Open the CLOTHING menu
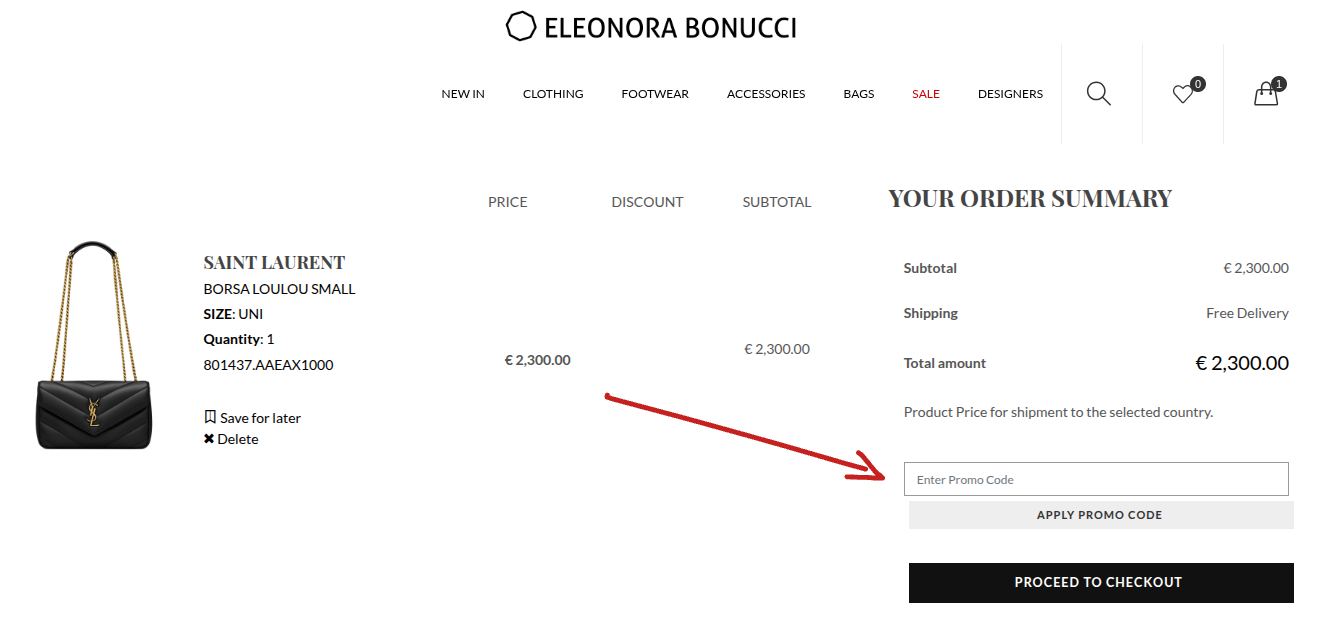 (x=553, y=93)
